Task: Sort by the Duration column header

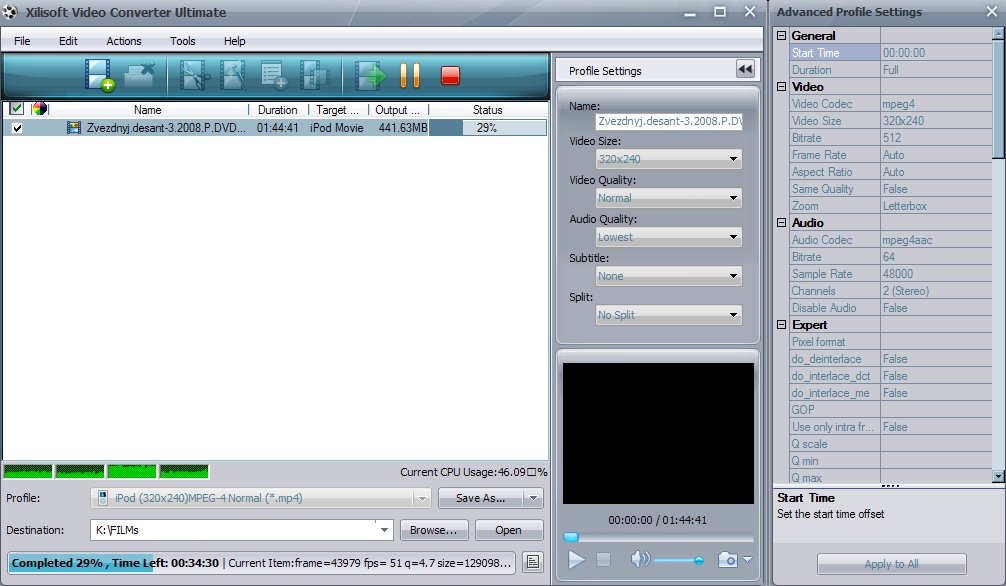Action: tap(278, 110)
